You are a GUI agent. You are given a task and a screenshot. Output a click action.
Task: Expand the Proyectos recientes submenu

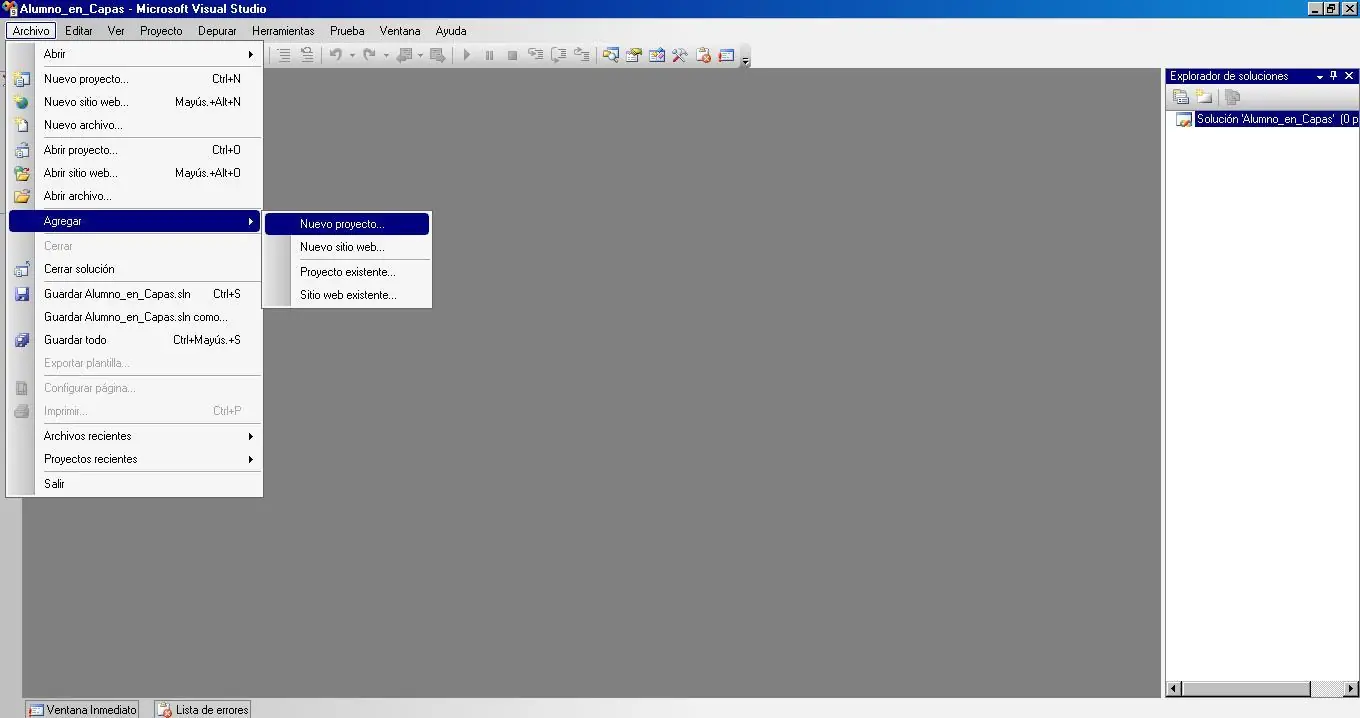[x=135, y=459]
